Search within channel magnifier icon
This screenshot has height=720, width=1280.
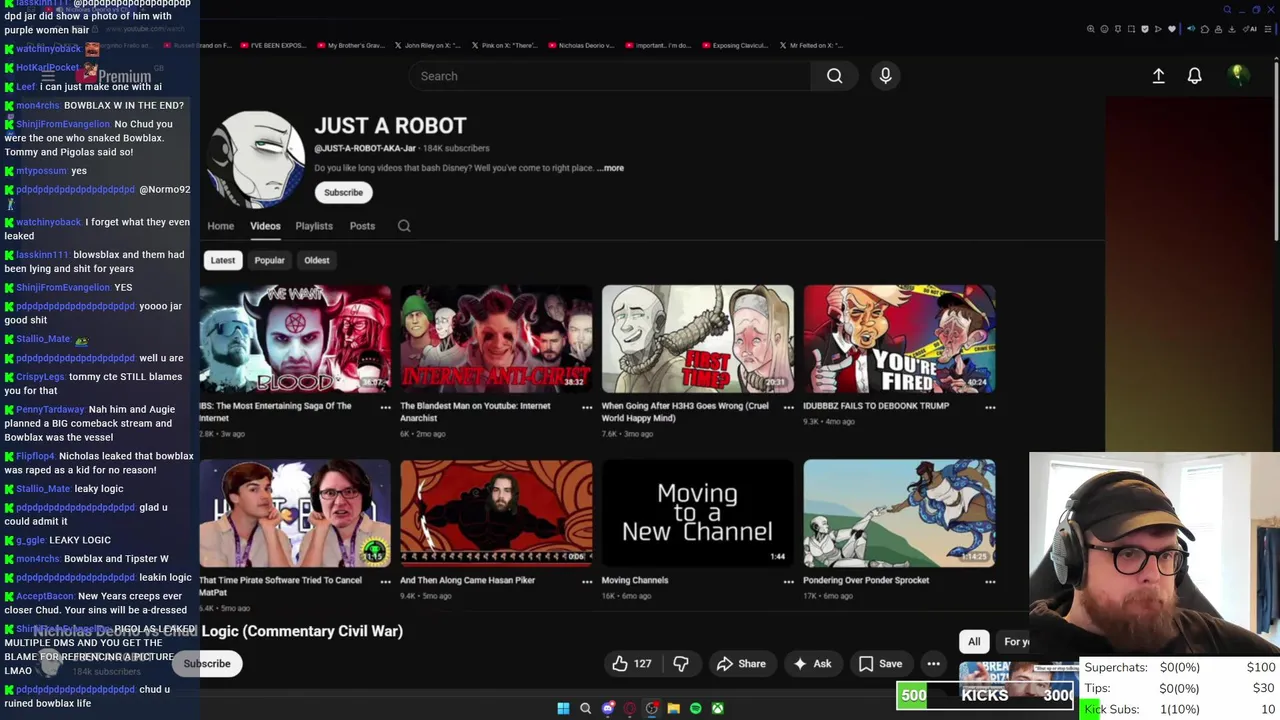tap(404, 226)
